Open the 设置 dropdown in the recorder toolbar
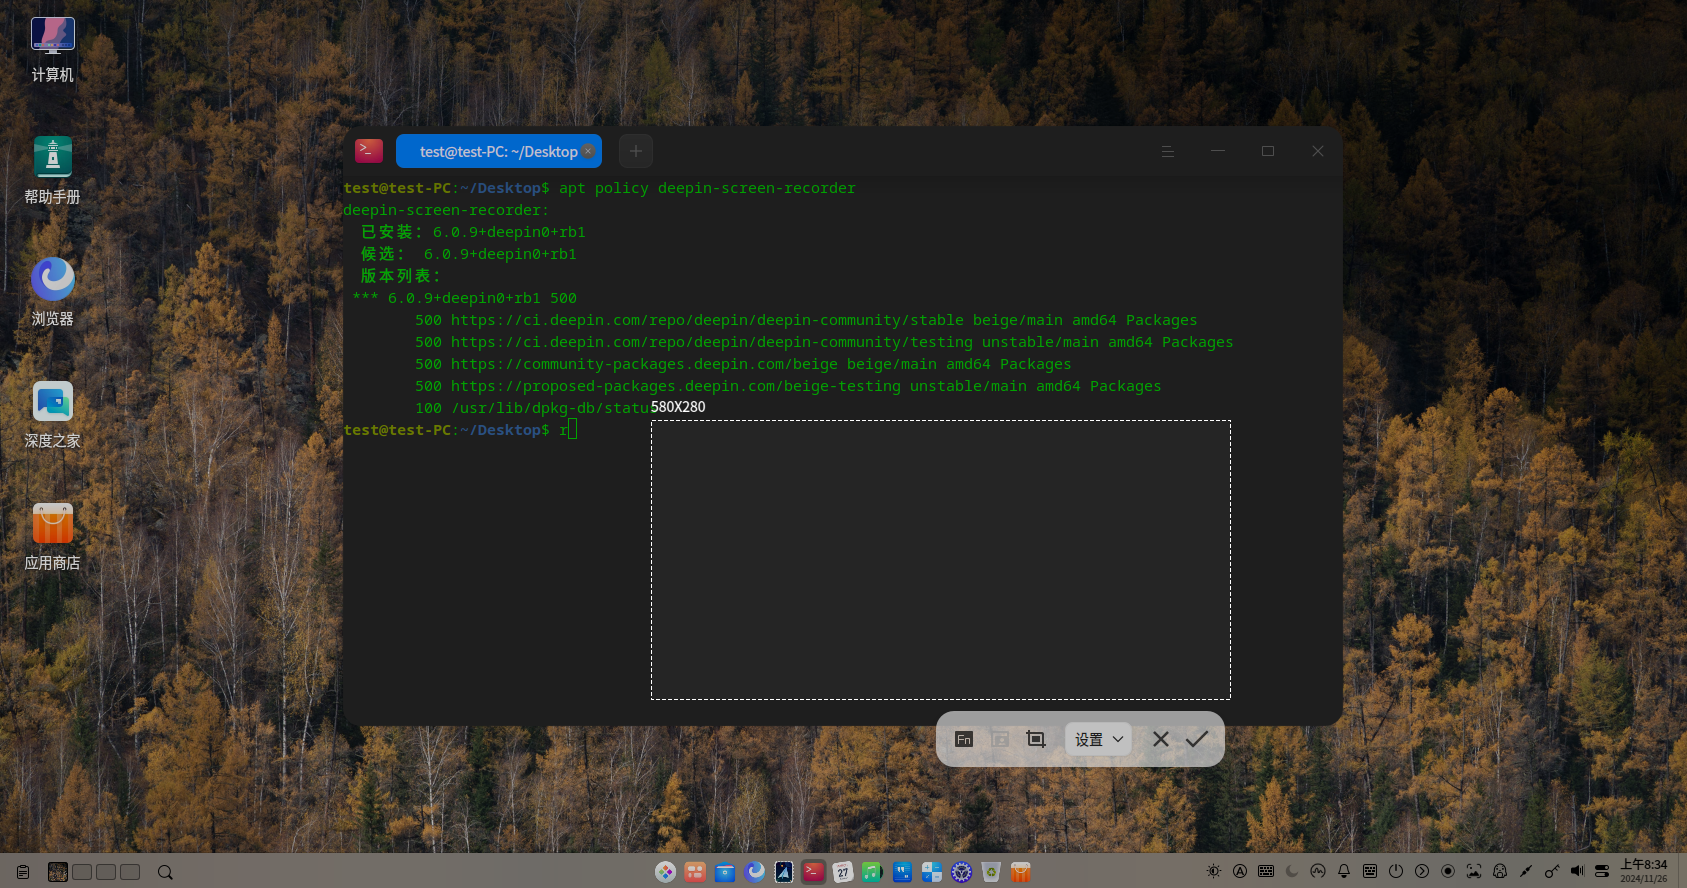 (1098, 739)
